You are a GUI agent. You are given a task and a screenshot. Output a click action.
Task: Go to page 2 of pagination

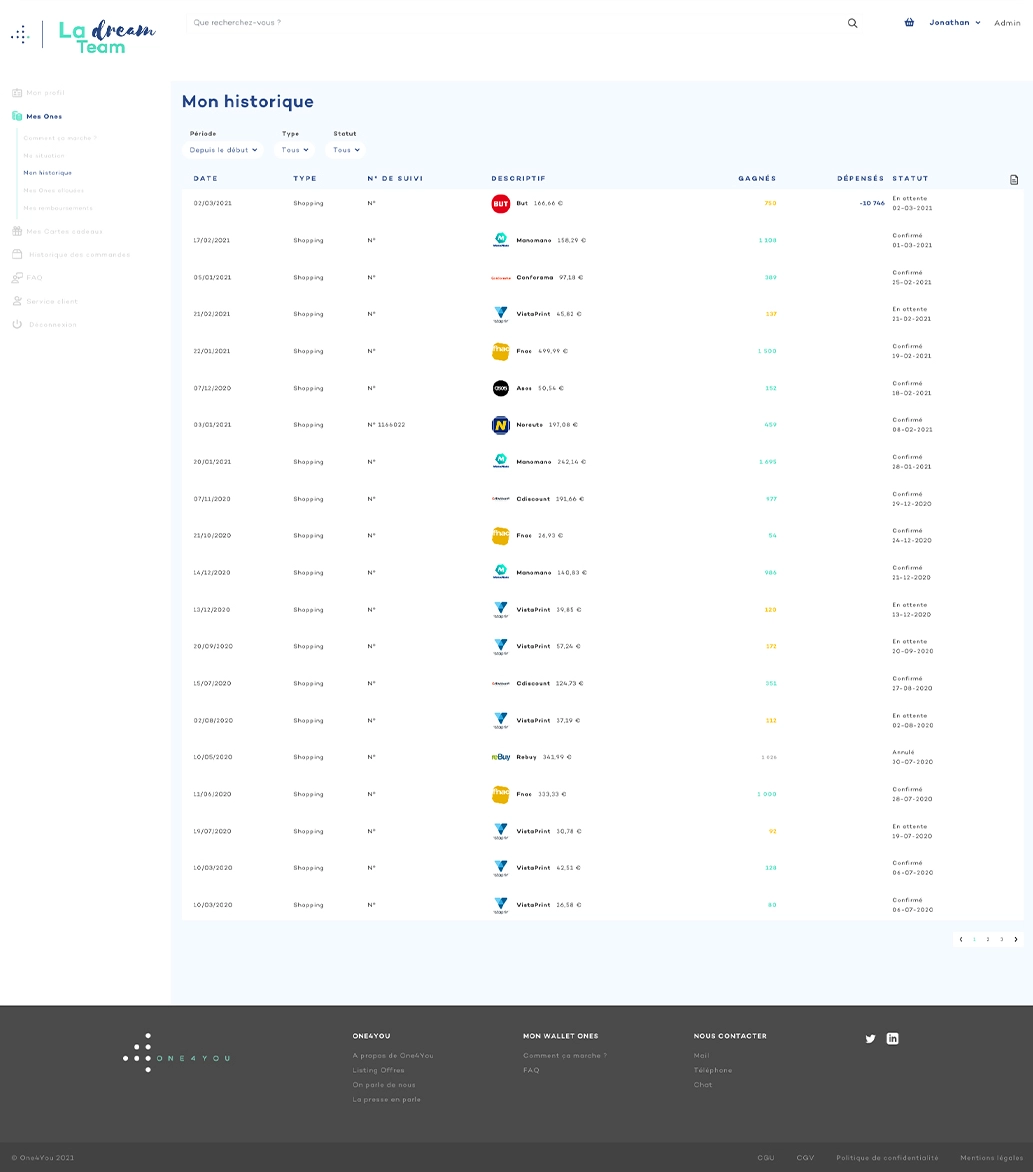(x=988, y=940)
